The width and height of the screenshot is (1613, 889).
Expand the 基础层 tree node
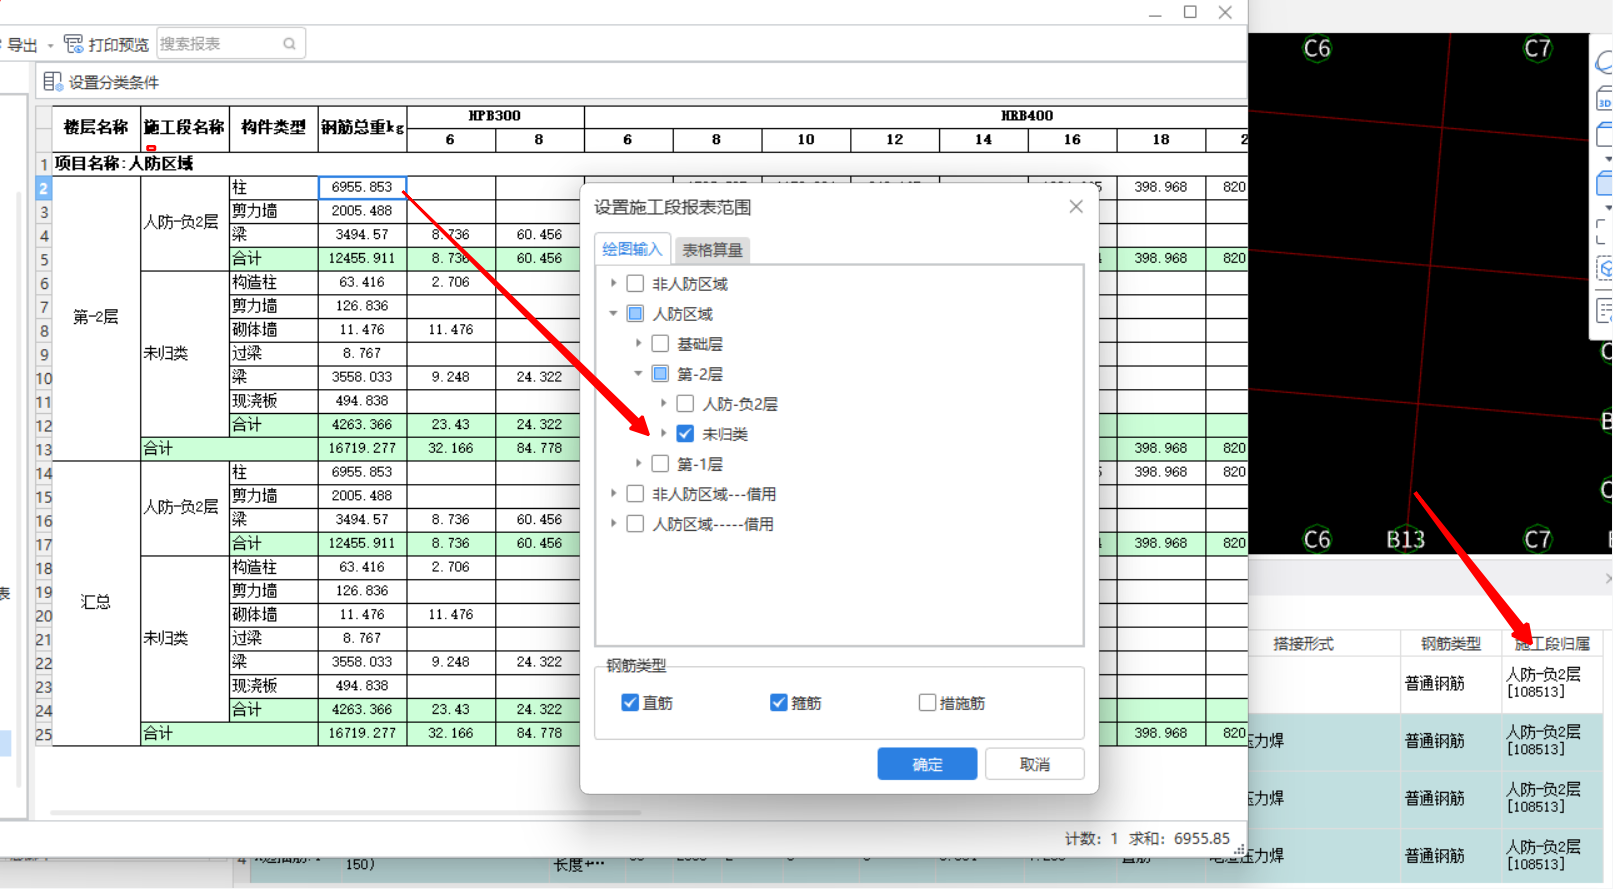638,344
